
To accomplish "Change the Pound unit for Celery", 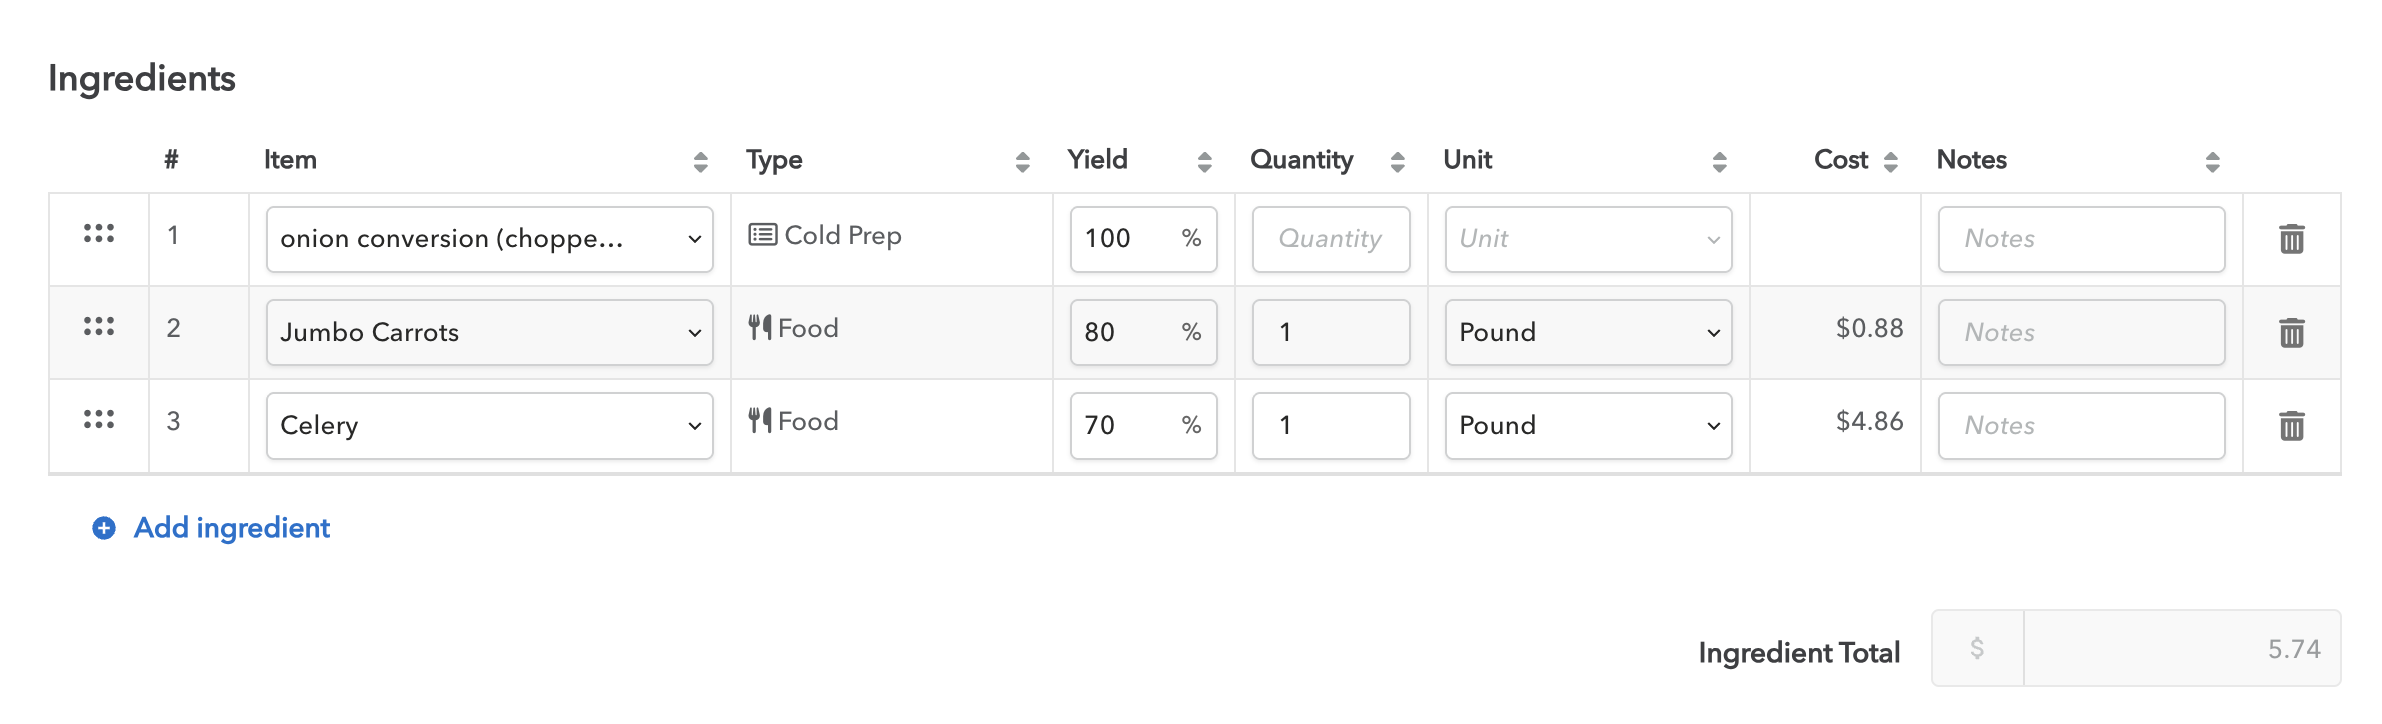I will [x=1588, y=426].
